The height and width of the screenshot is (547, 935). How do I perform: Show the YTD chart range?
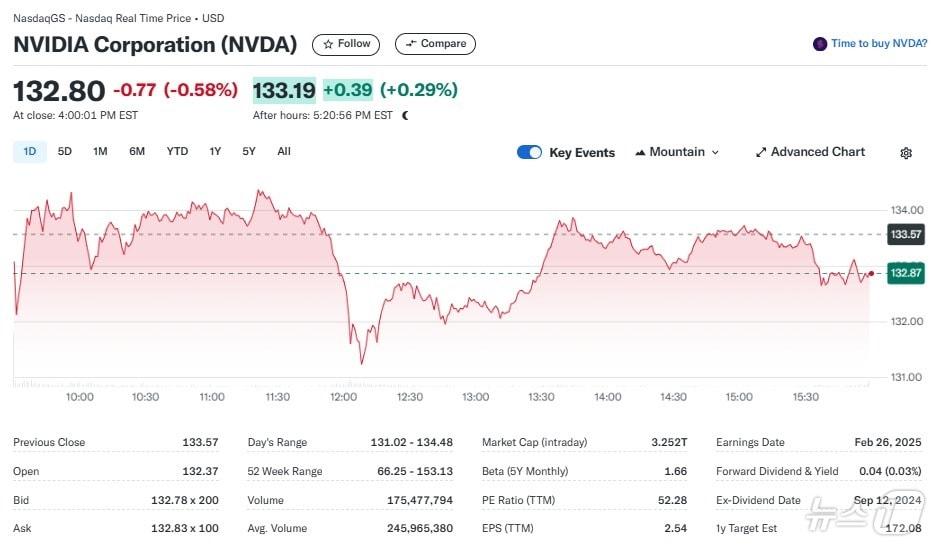[177, 151]
